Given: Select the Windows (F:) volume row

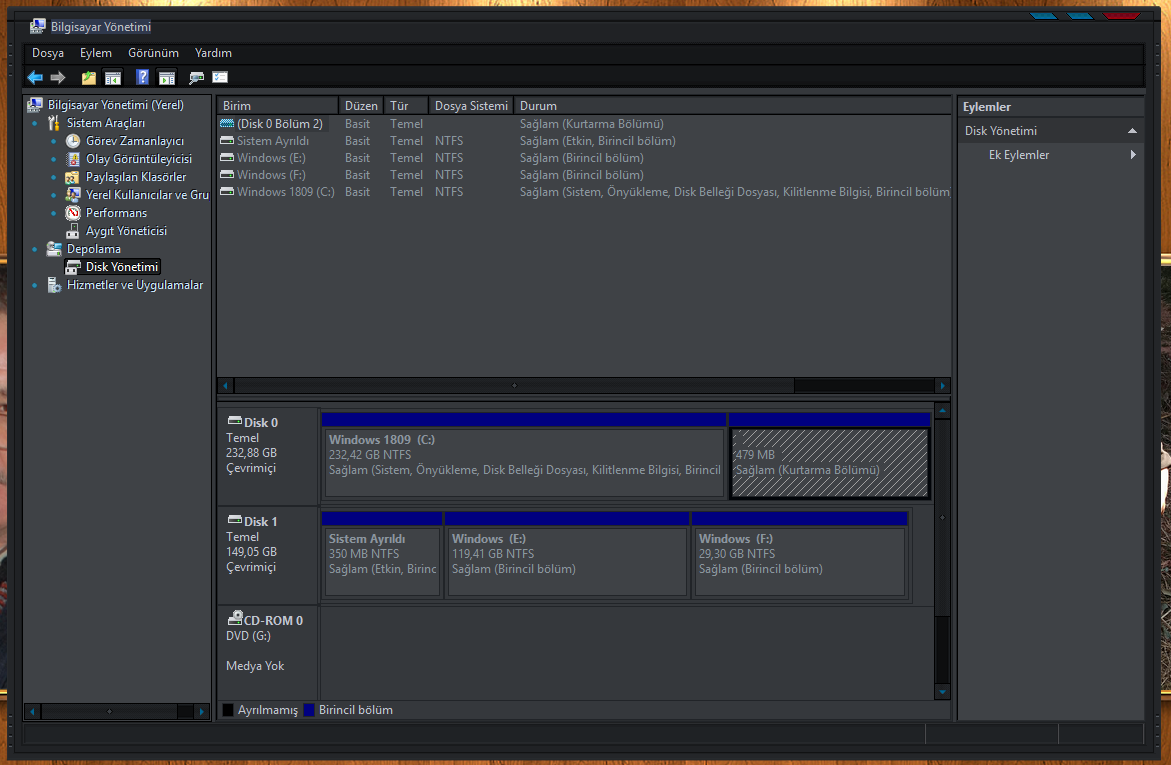Looking at the screenshot, I should pyautogui.click(x=584, y=175).
